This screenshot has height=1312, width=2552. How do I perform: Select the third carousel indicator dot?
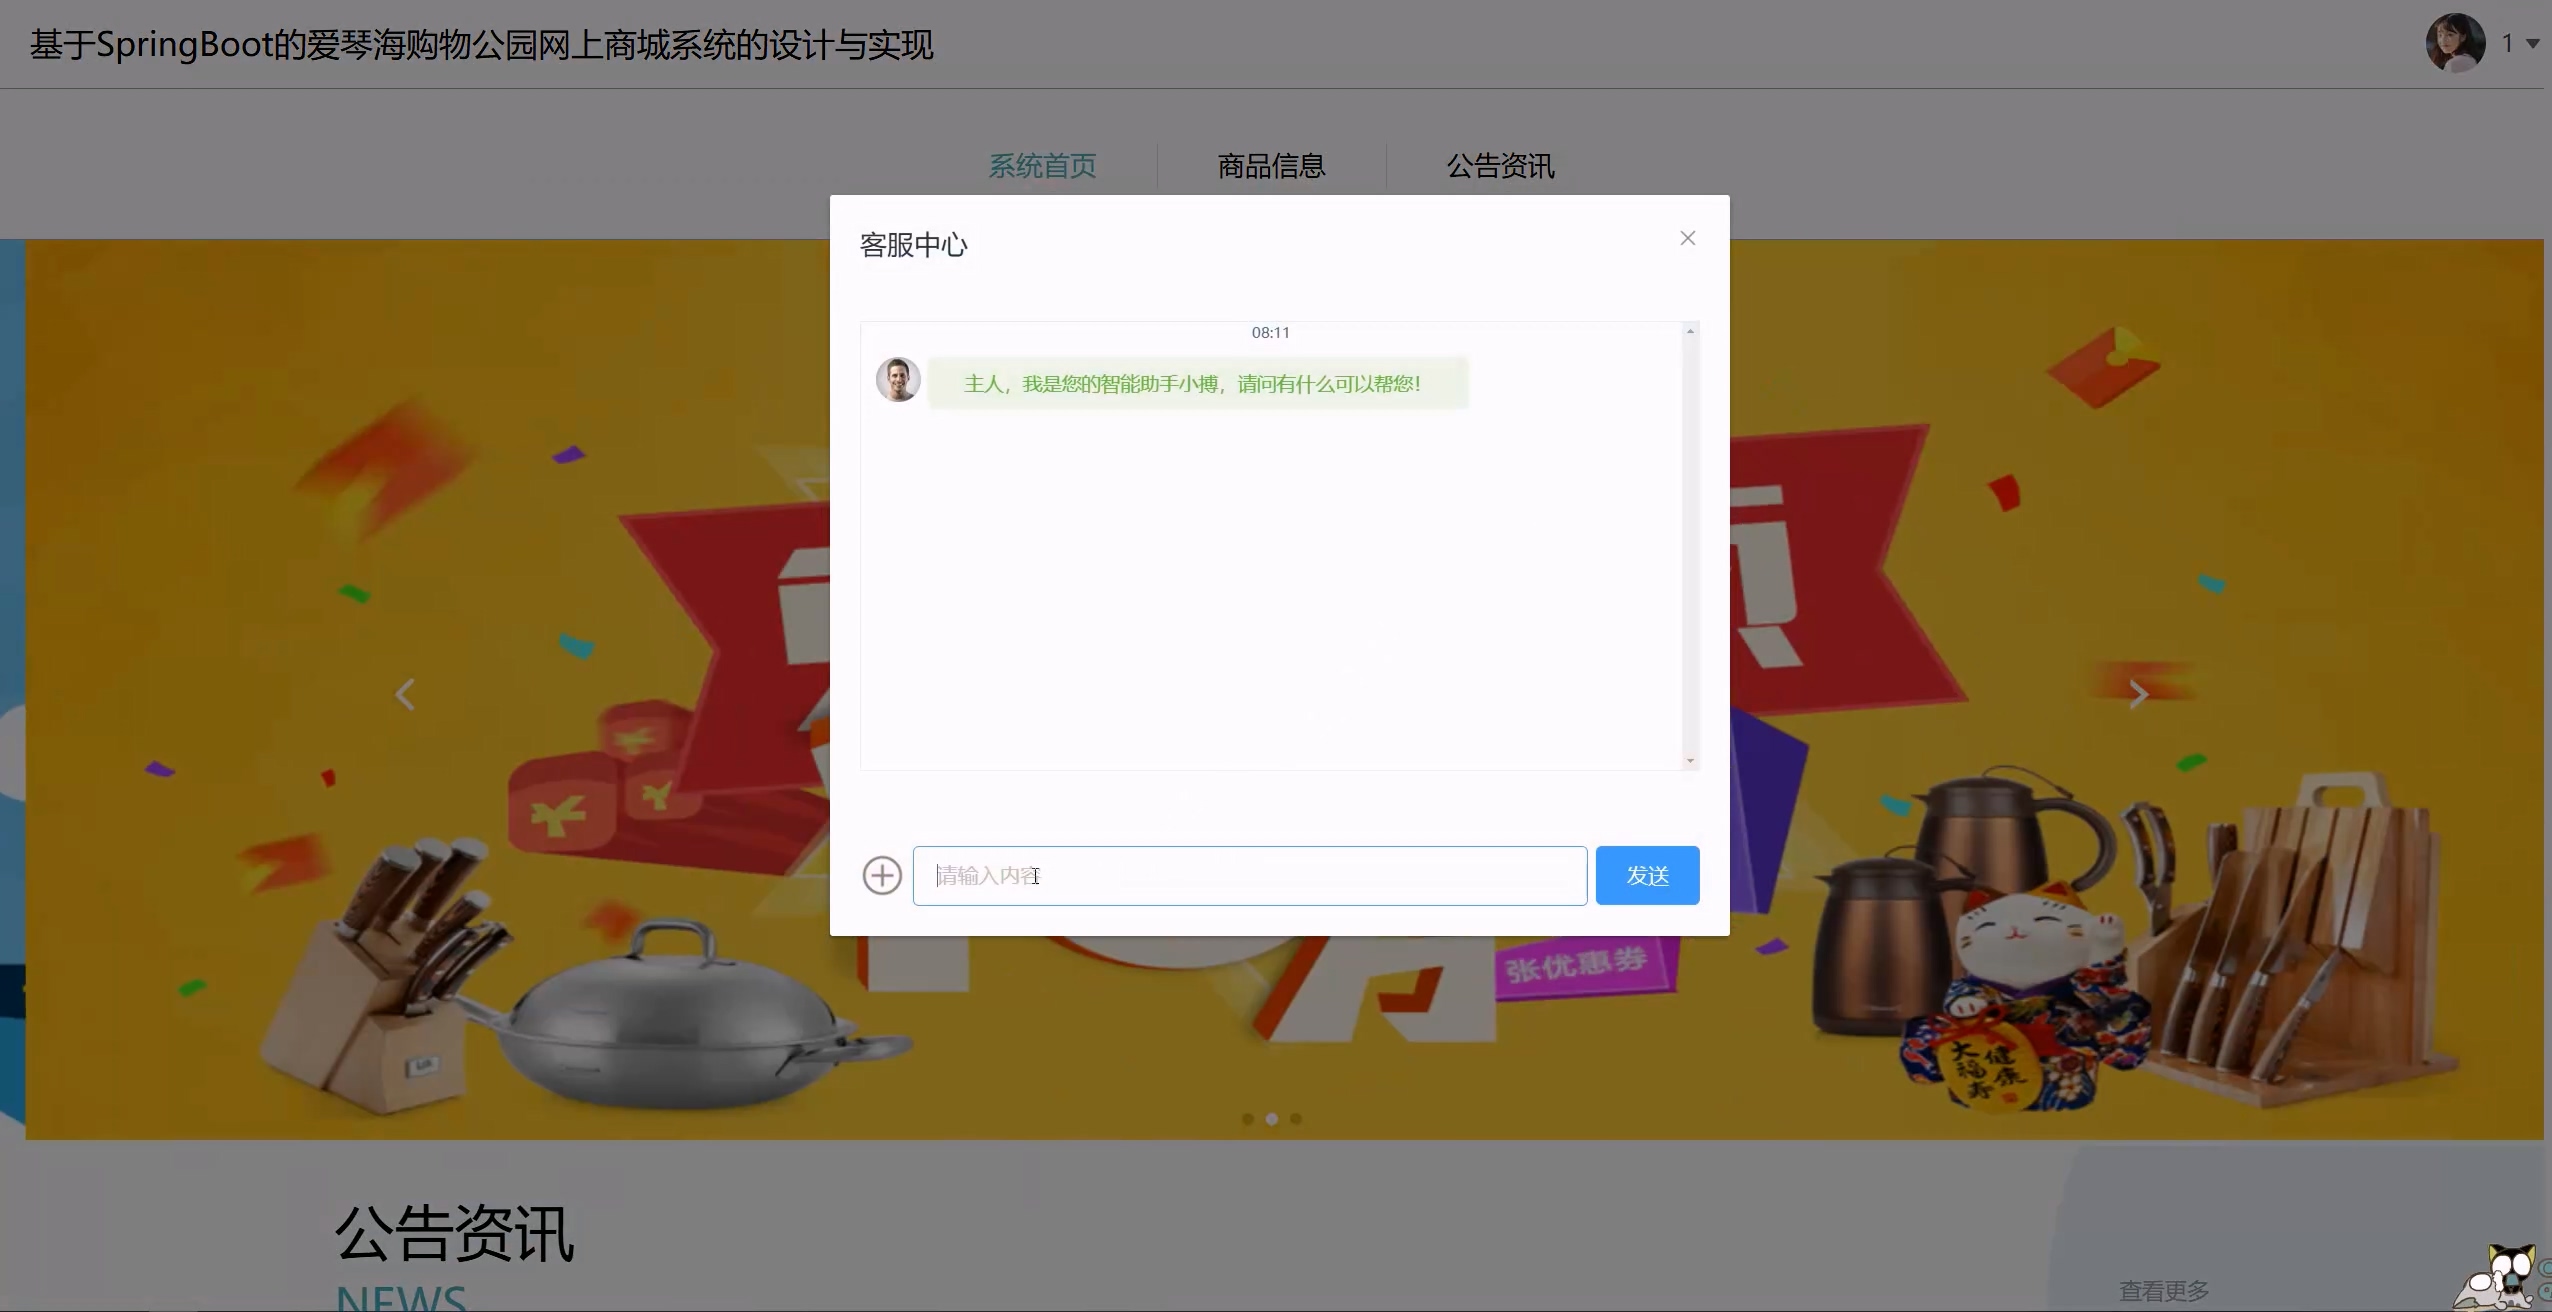pyautogui.click(x=1296, y=1119)
